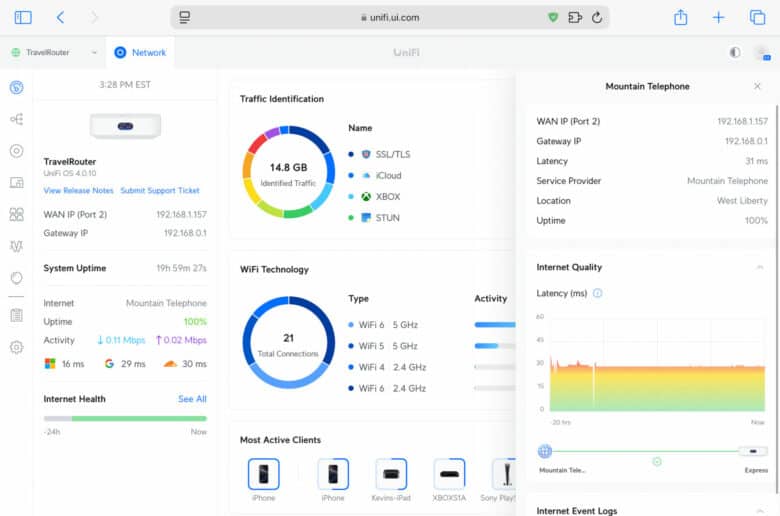Viewport: 780px width, 516px height.
Task: Select the WiFi 5 5 GHz row
Action: (x=383, y=346)
